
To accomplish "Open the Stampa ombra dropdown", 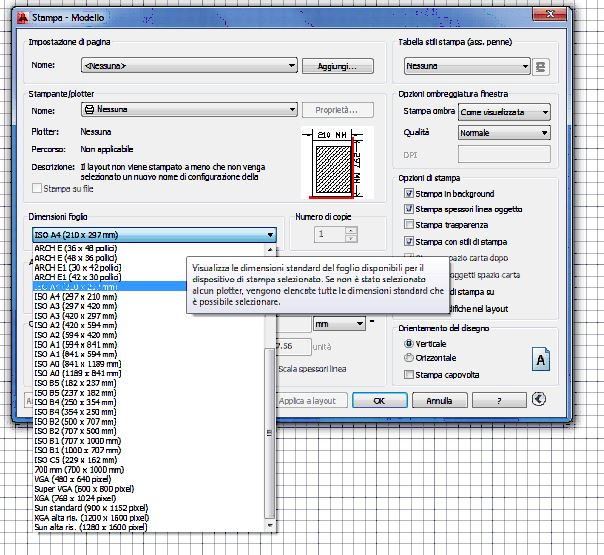I will 504,112.
